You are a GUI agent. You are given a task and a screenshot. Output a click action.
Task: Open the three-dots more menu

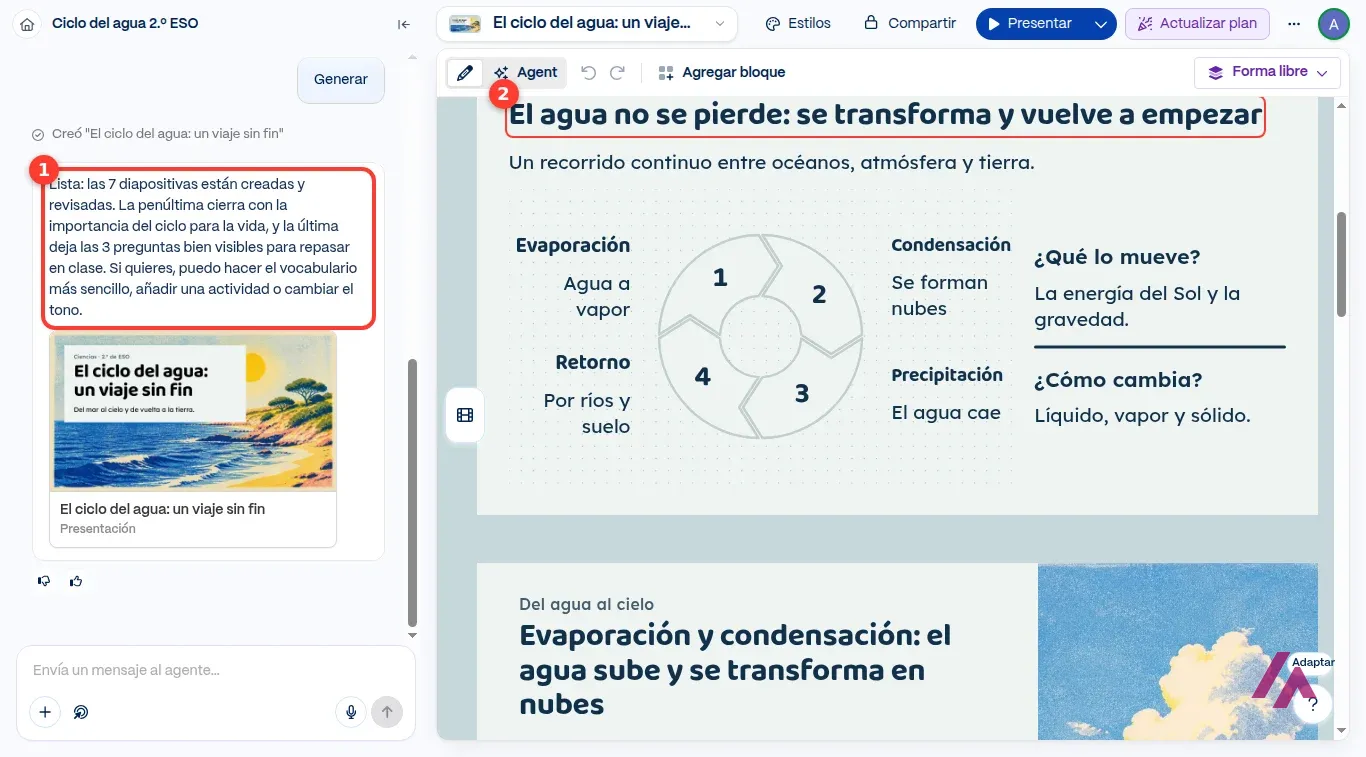click(1294, 24)
